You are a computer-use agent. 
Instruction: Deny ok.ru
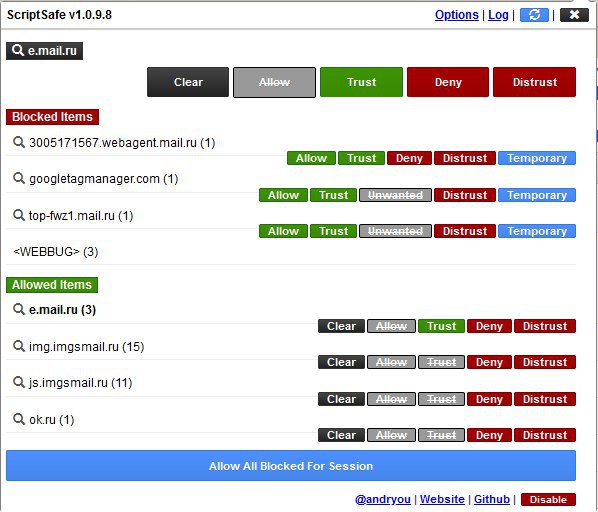(x=489, y=435)
